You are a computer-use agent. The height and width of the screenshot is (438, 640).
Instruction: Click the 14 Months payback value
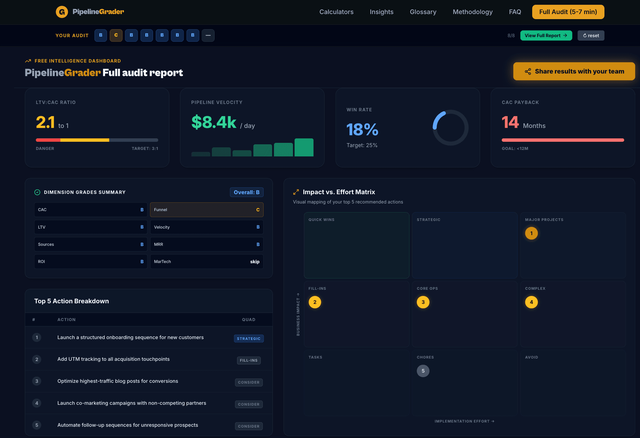(523, 122)
